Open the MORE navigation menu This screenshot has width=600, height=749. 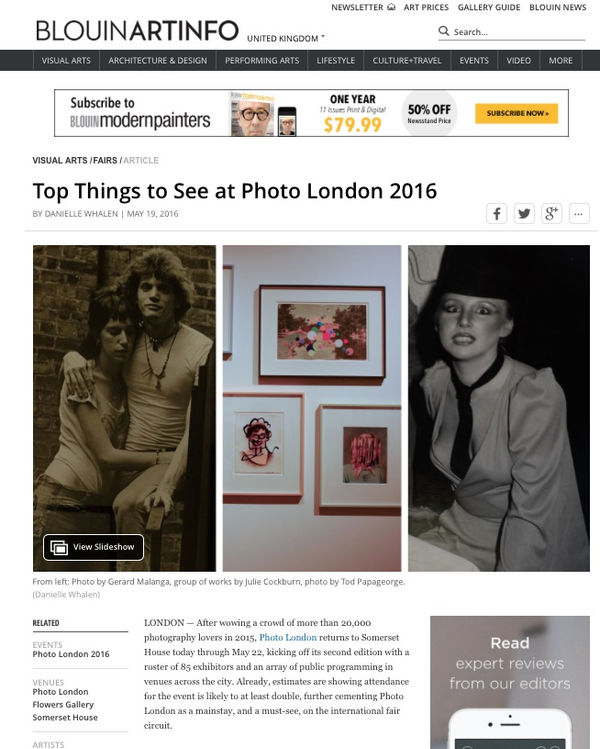click(560, 61)
